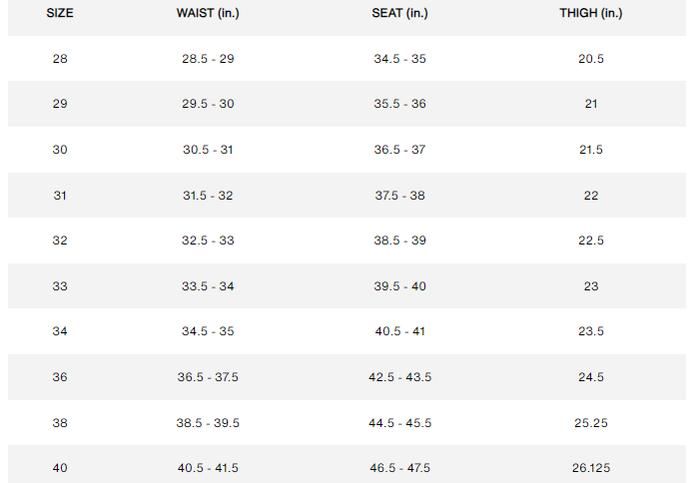
Task: Click the SIZE column header
Action: (x=60, y=13)
